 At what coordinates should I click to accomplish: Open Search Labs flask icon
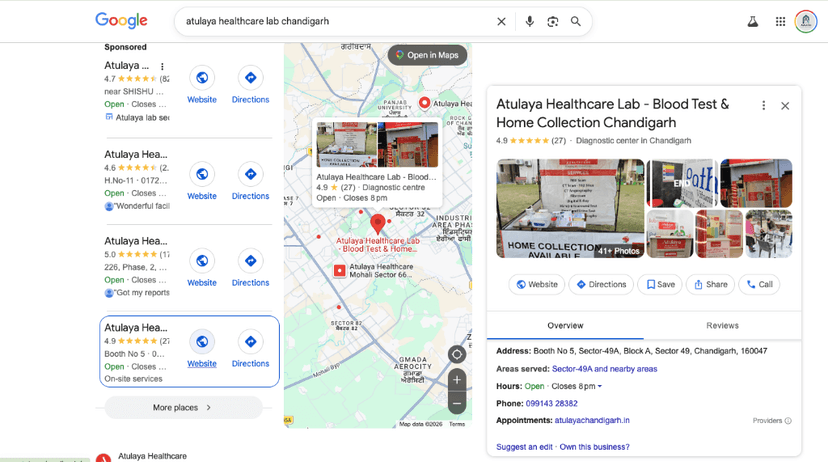(752, 21)
